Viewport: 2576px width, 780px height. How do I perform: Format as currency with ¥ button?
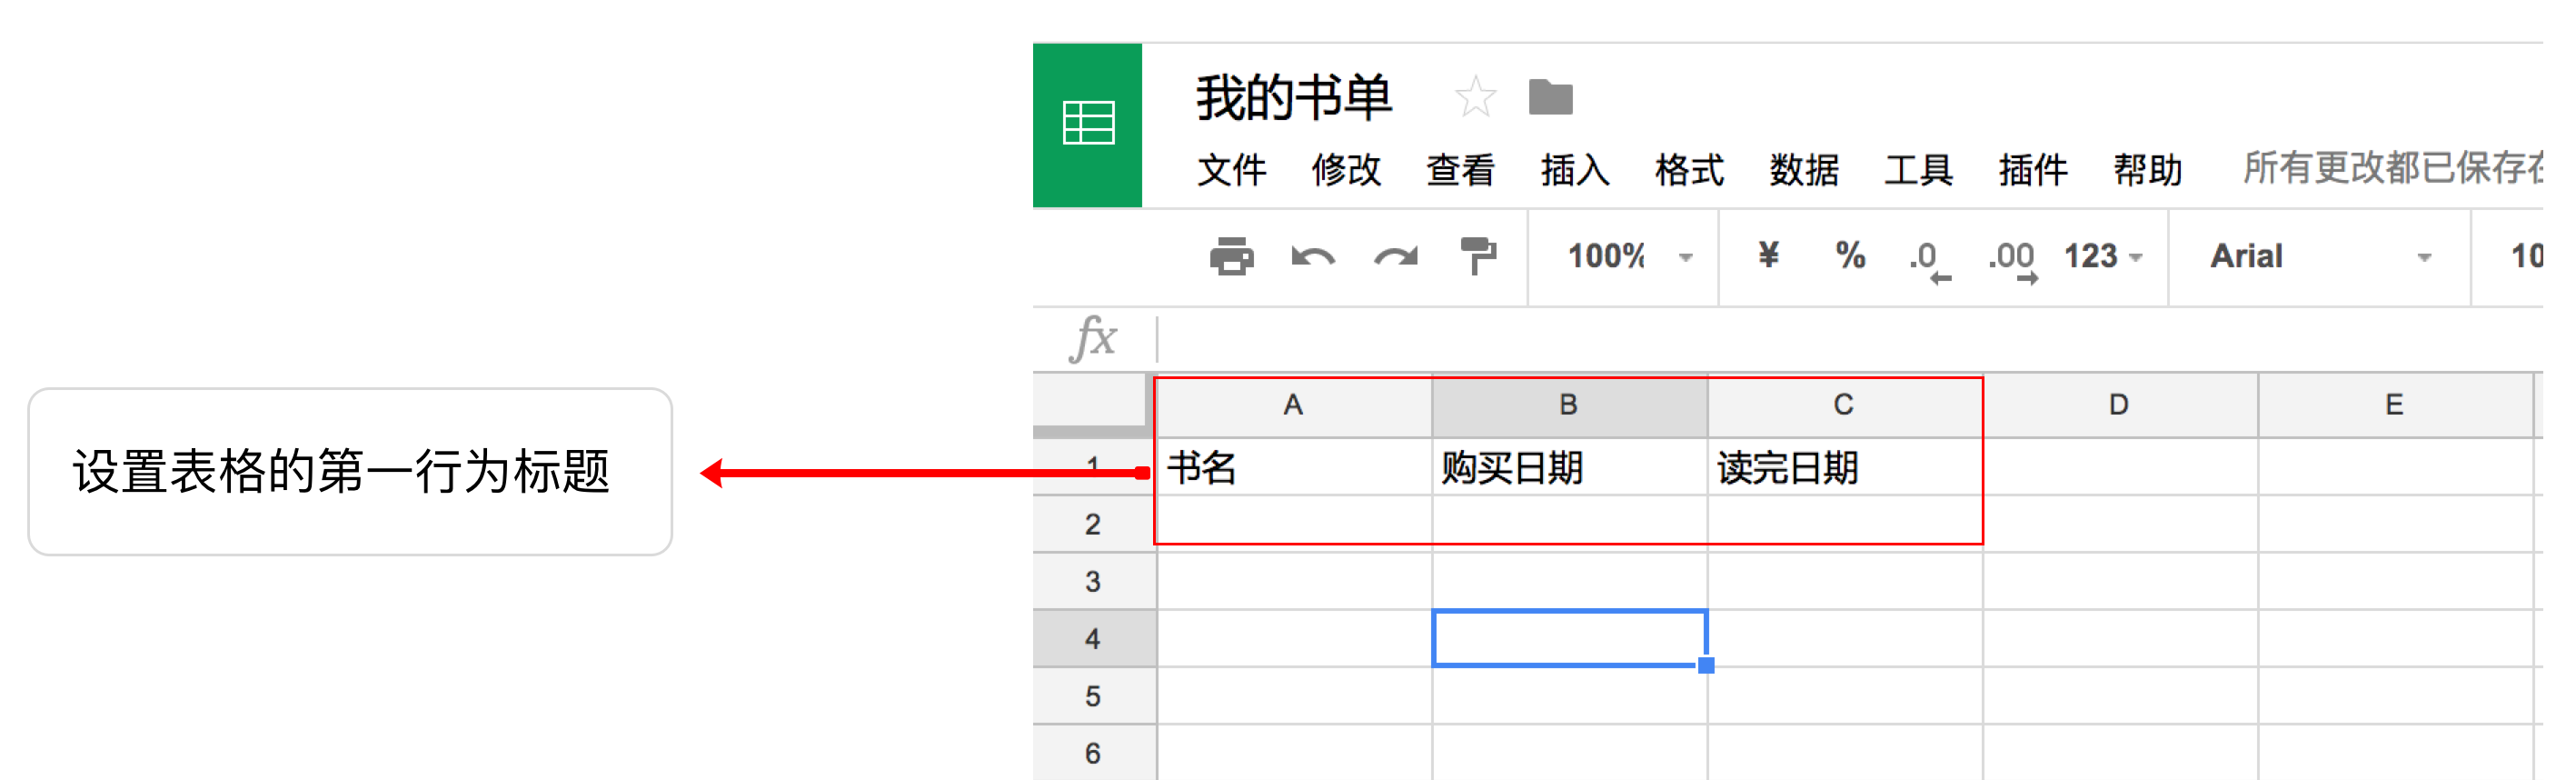pos(1768,256)
